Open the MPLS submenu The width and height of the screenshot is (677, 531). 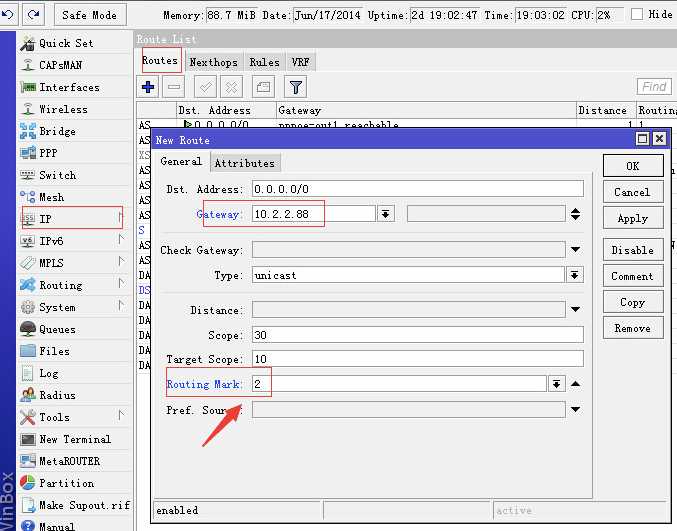tap(74, 263)
